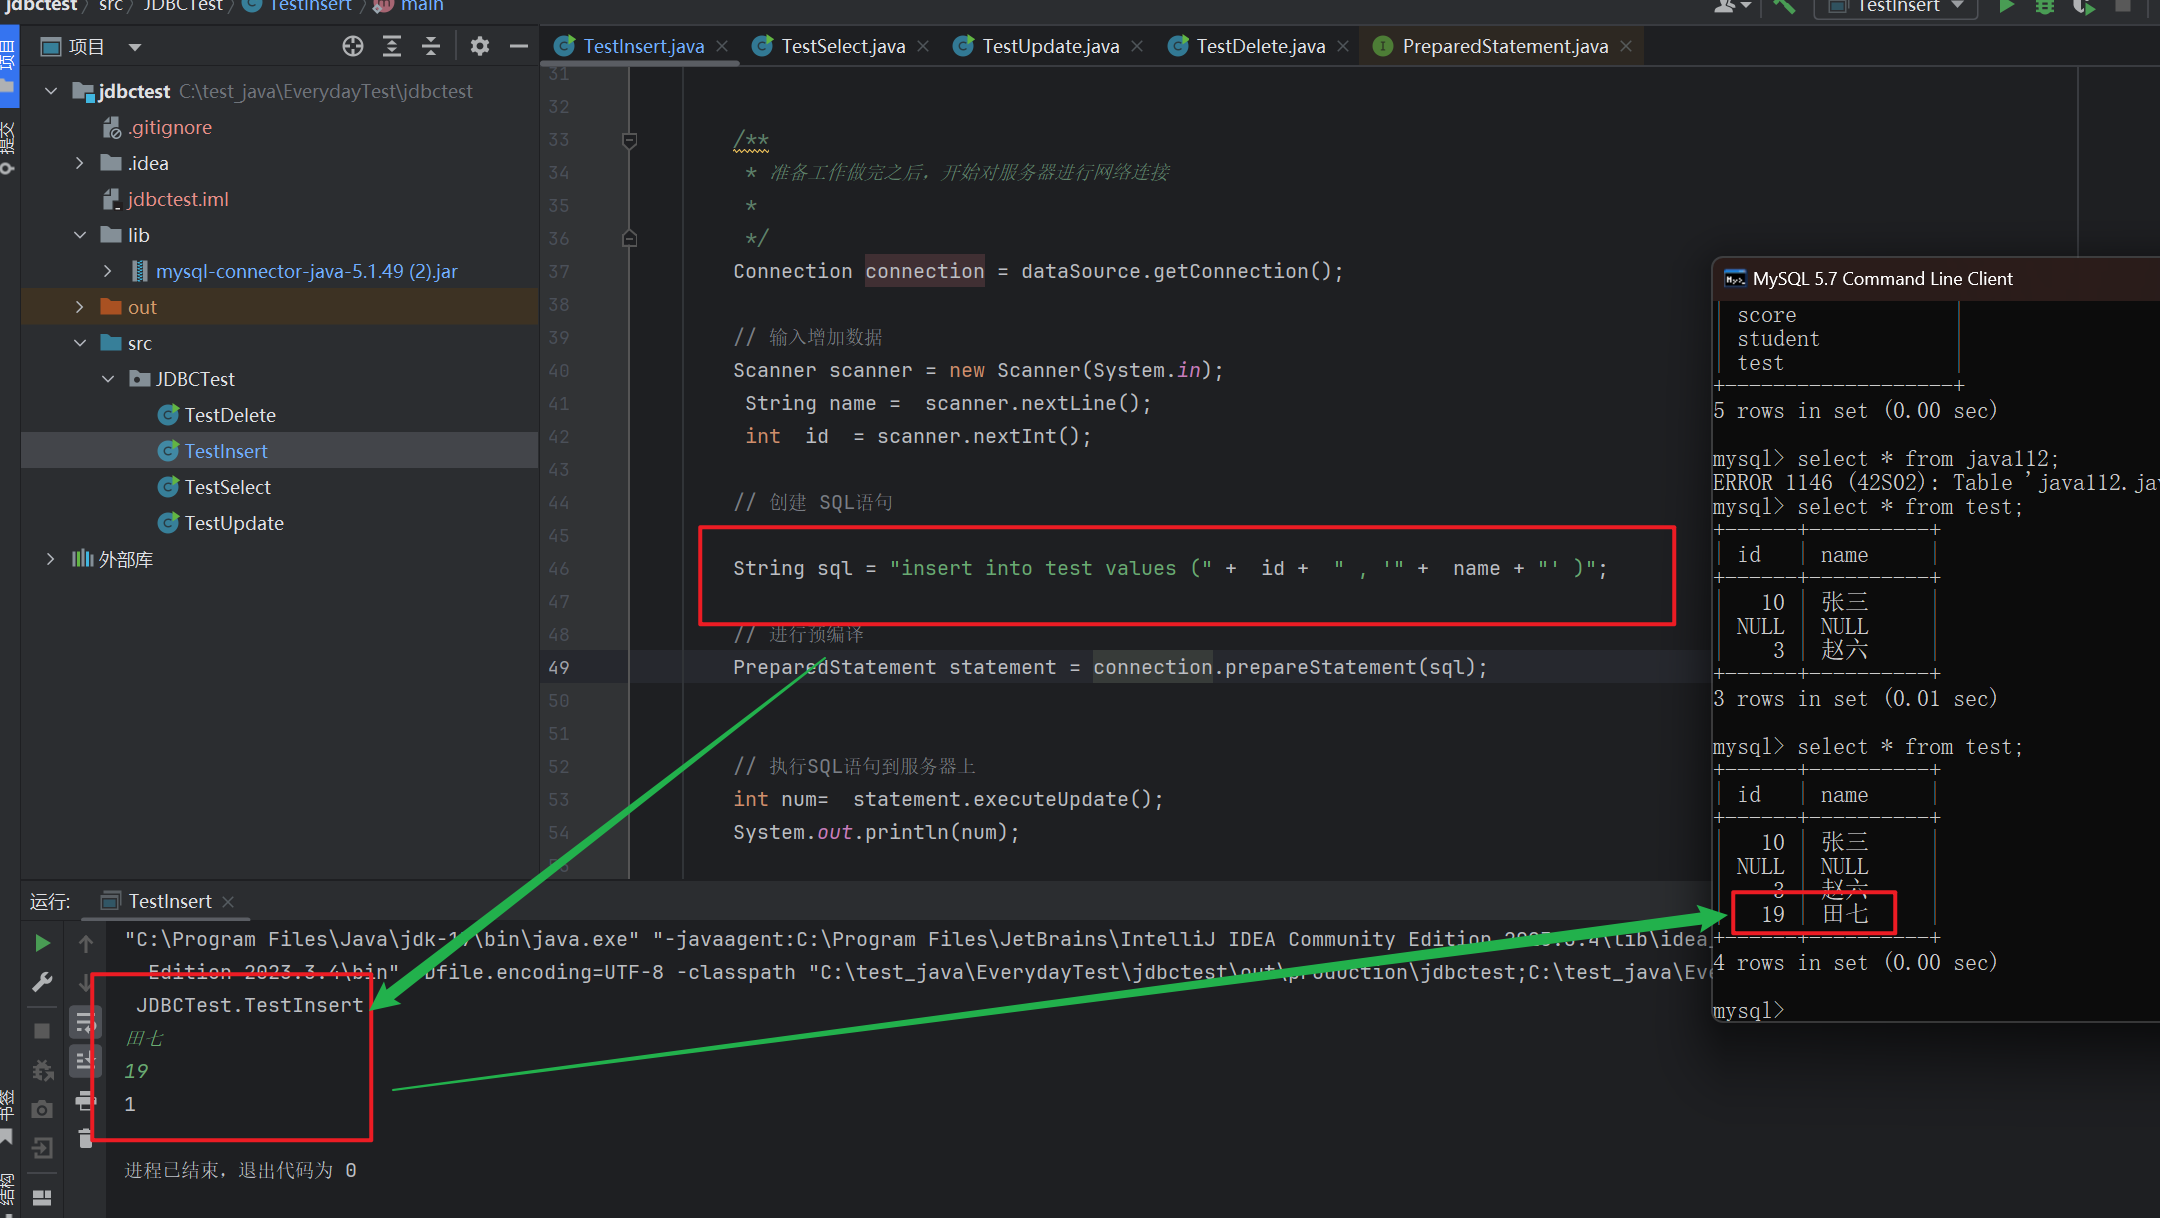Click main in the breadcrumb path
This screenshot has height=1218, width=2160.
(421, 6)
